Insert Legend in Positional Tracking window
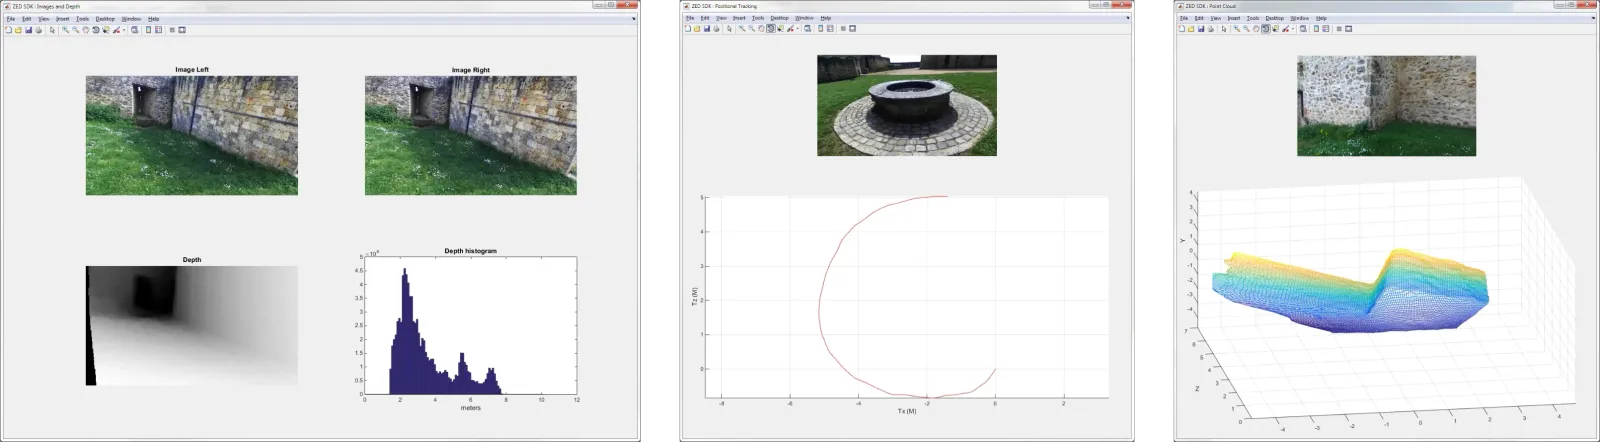Screen dimensions: 1600x442 (x=830, y=29)
